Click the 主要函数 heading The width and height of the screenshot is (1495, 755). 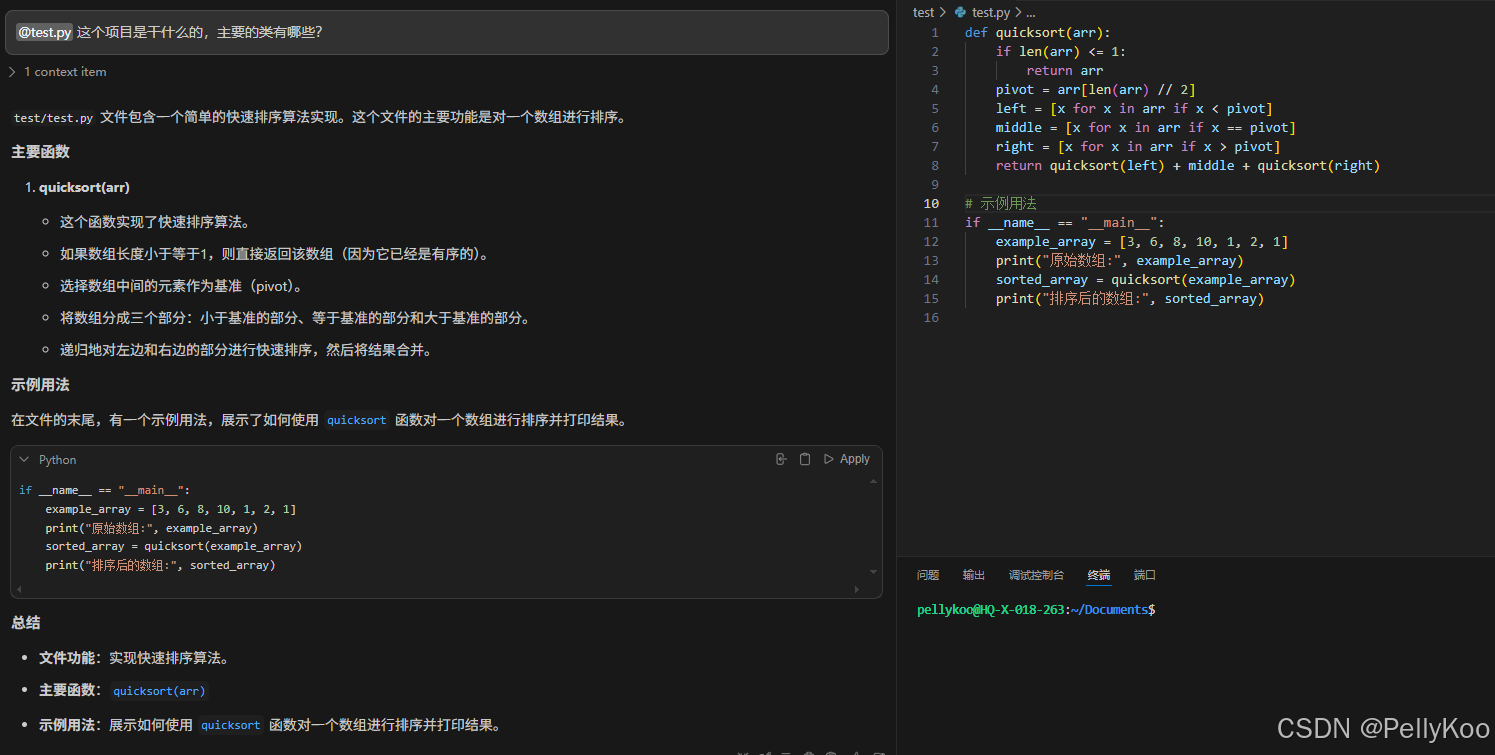[40, 152]
